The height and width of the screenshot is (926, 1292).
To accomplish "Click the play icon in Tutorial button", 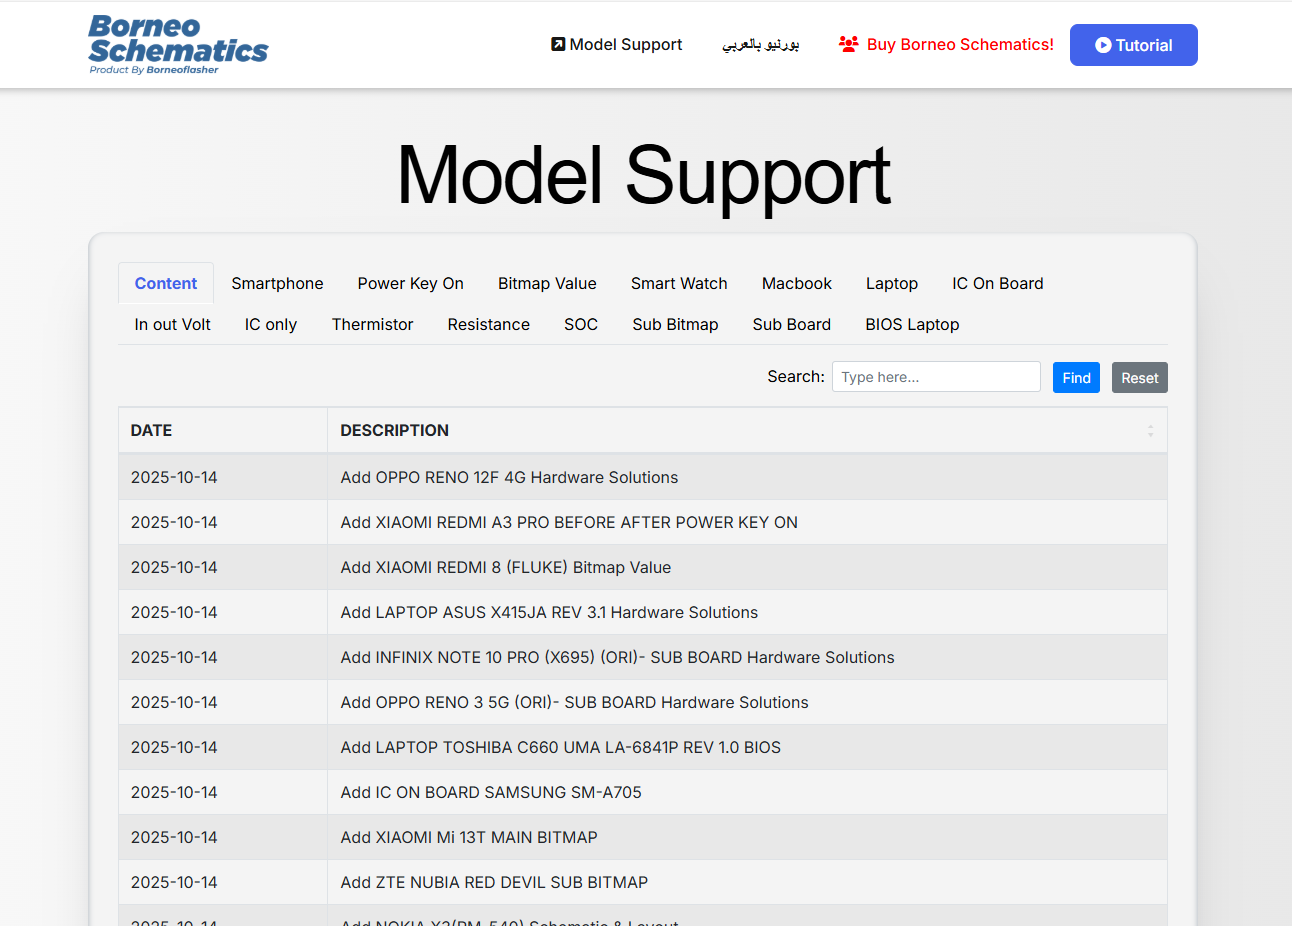I will coord(1103,45).
